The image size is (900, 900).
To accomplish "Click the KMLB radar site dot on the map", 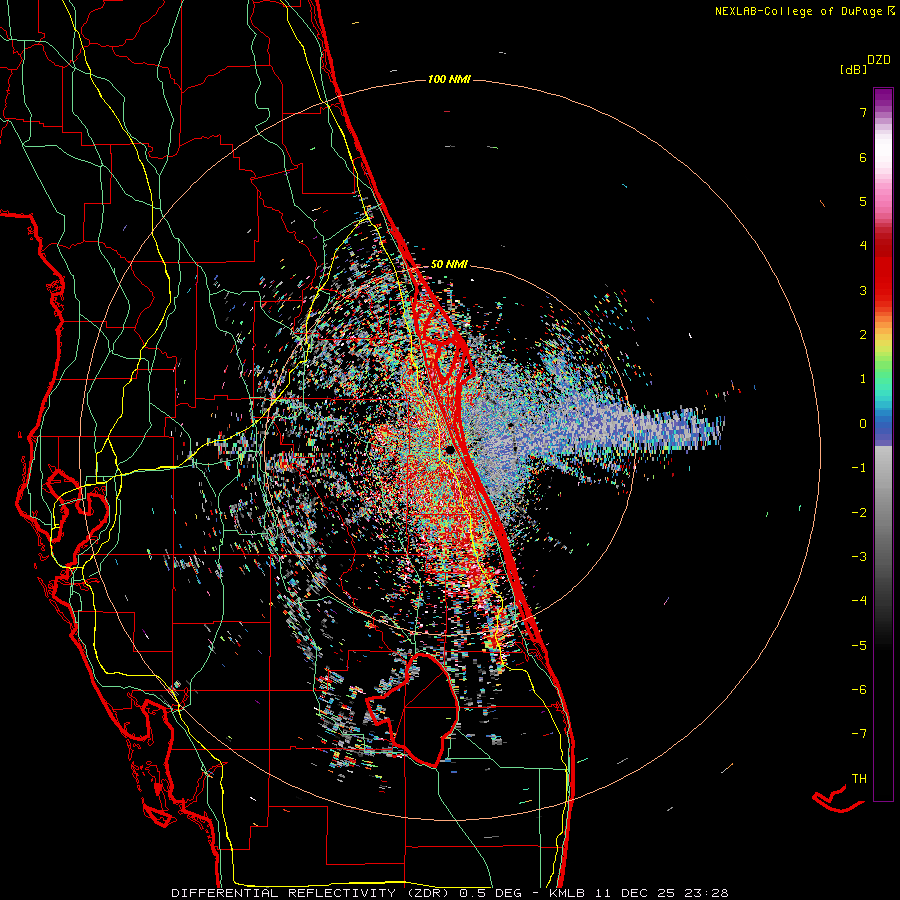I will click(x=449, y=449).
